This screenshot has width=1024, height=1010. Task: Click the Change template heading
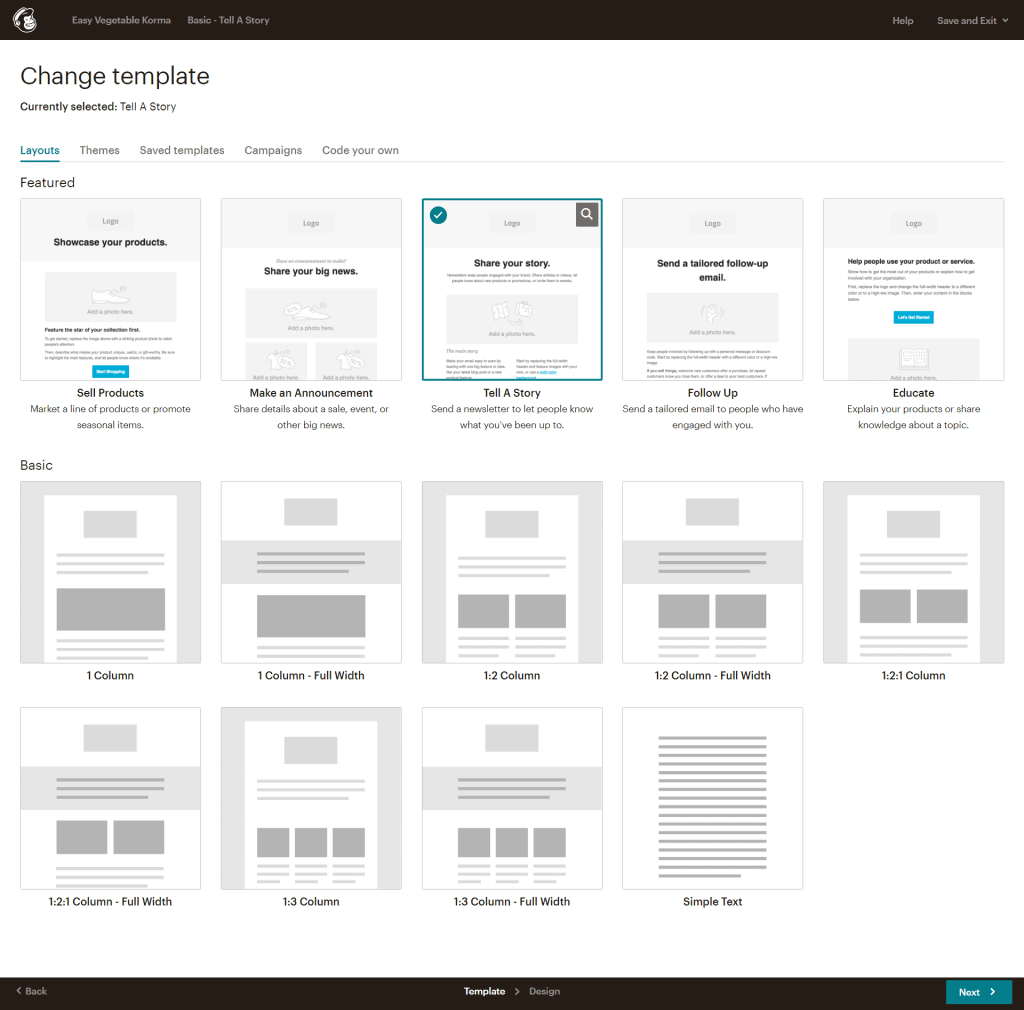tap(115, 76)
